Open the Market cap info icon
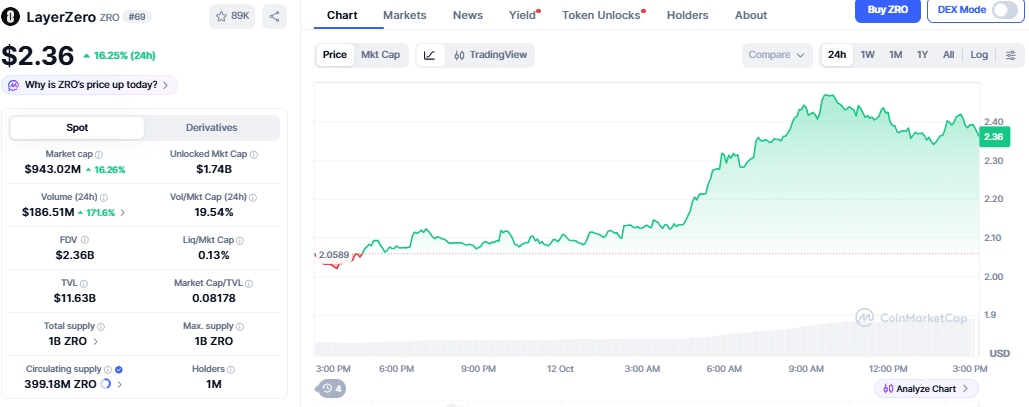The height and width of the screenshot is (407, 1029). click(99, 155)
